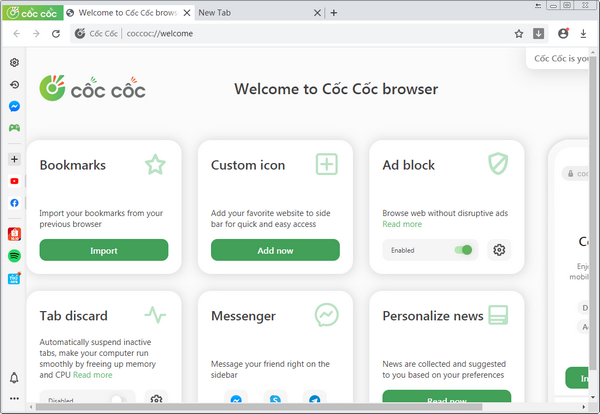This screenshot has height=414, width=600.
Task: Open Messenger in the sidebar
Action: click(x=14, y=106)
